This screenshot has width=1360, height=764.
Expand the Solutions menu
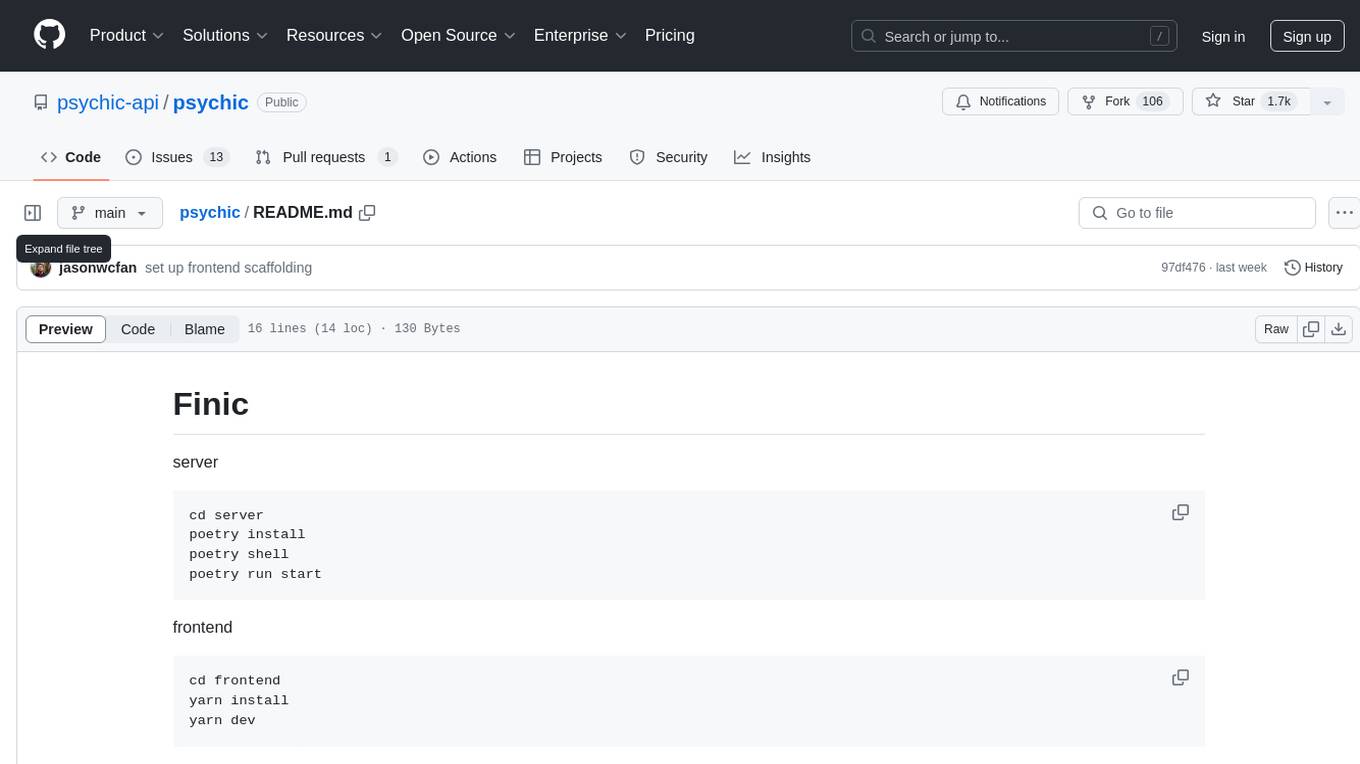[225, 35]
